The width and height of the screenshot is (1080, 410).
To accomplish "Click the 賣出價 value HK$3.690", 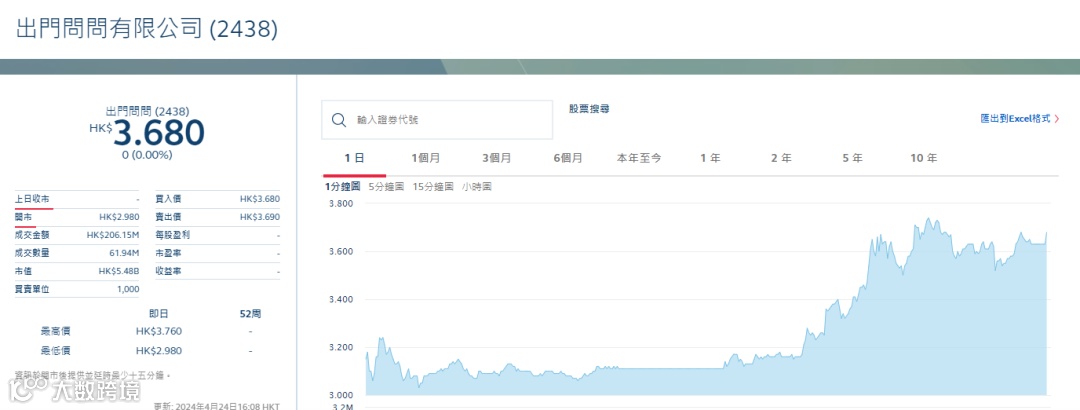I will (260, 216).
